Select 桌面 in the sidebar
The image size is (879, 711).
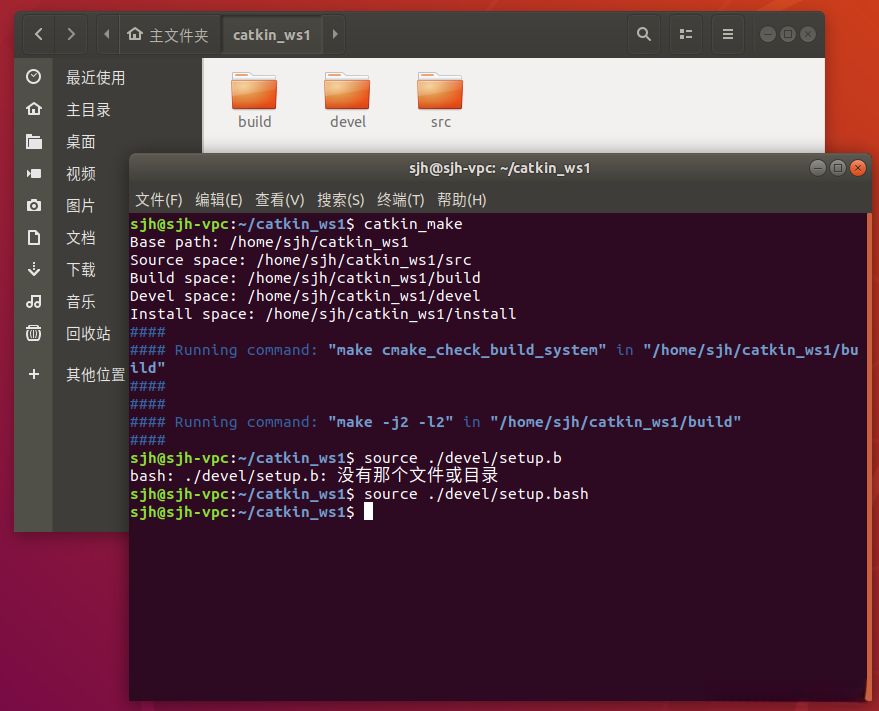[x=81, y=141]
